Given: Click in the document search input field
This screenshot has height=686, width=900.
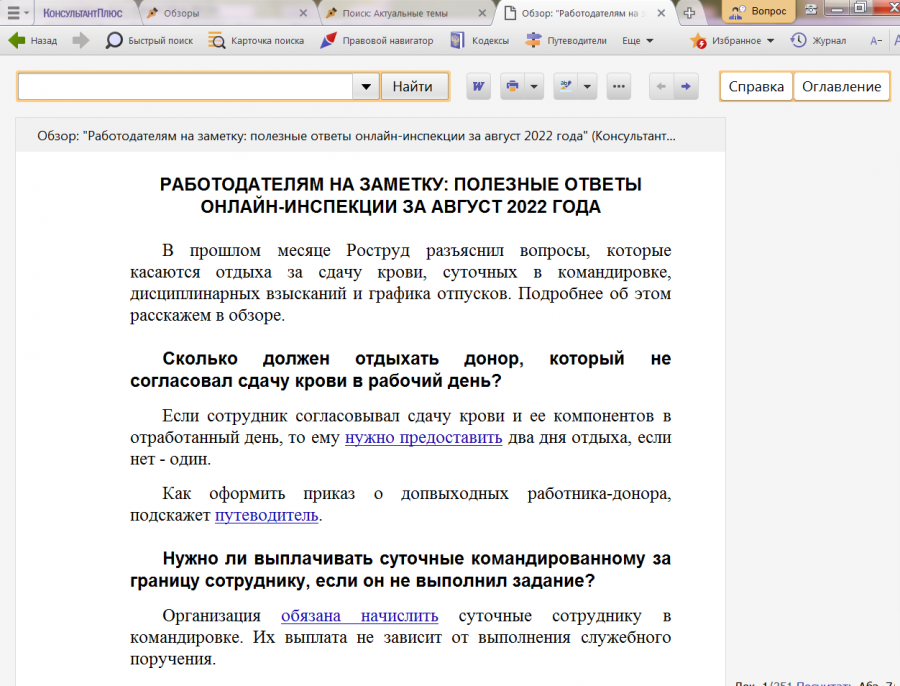Looking at the screenshot, I should click(x=185, y=87).
